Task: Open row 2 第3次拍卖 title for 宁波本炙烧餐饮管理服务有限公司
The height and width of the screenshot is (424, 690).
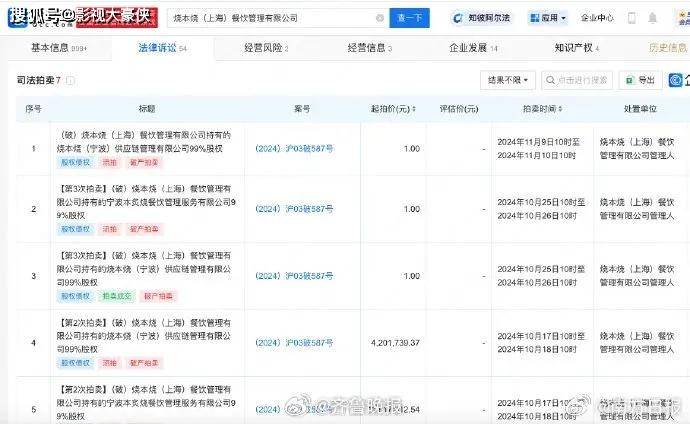Action: (x=146, y=202)
